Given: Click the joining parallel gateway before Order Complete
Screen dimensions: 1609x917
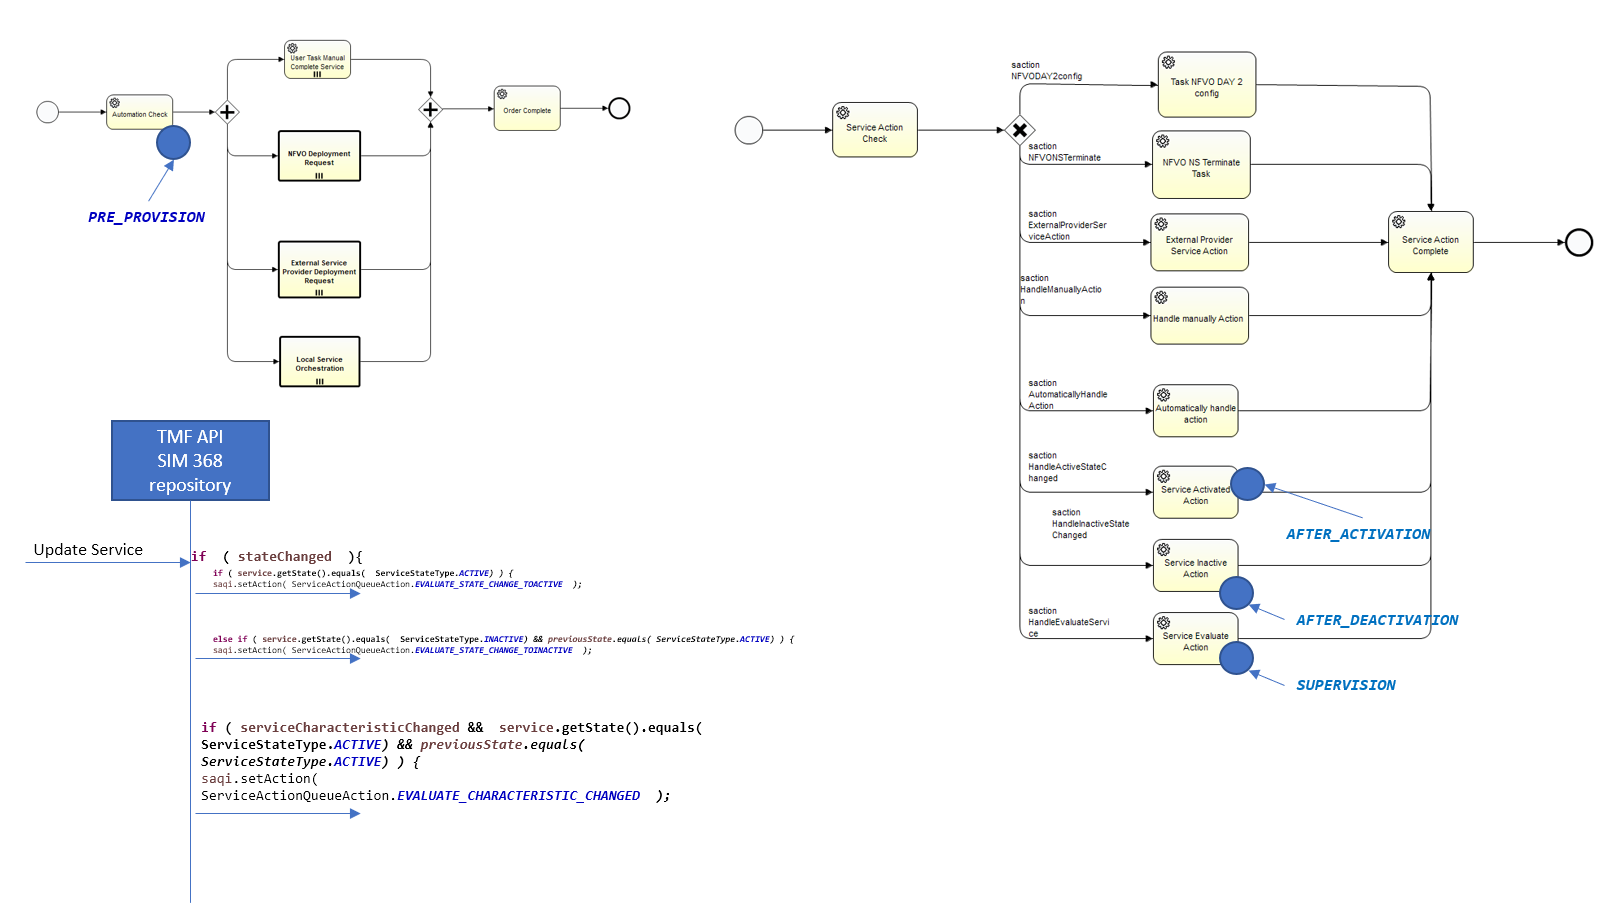Looking at the screenshot, I should [430, 109].
